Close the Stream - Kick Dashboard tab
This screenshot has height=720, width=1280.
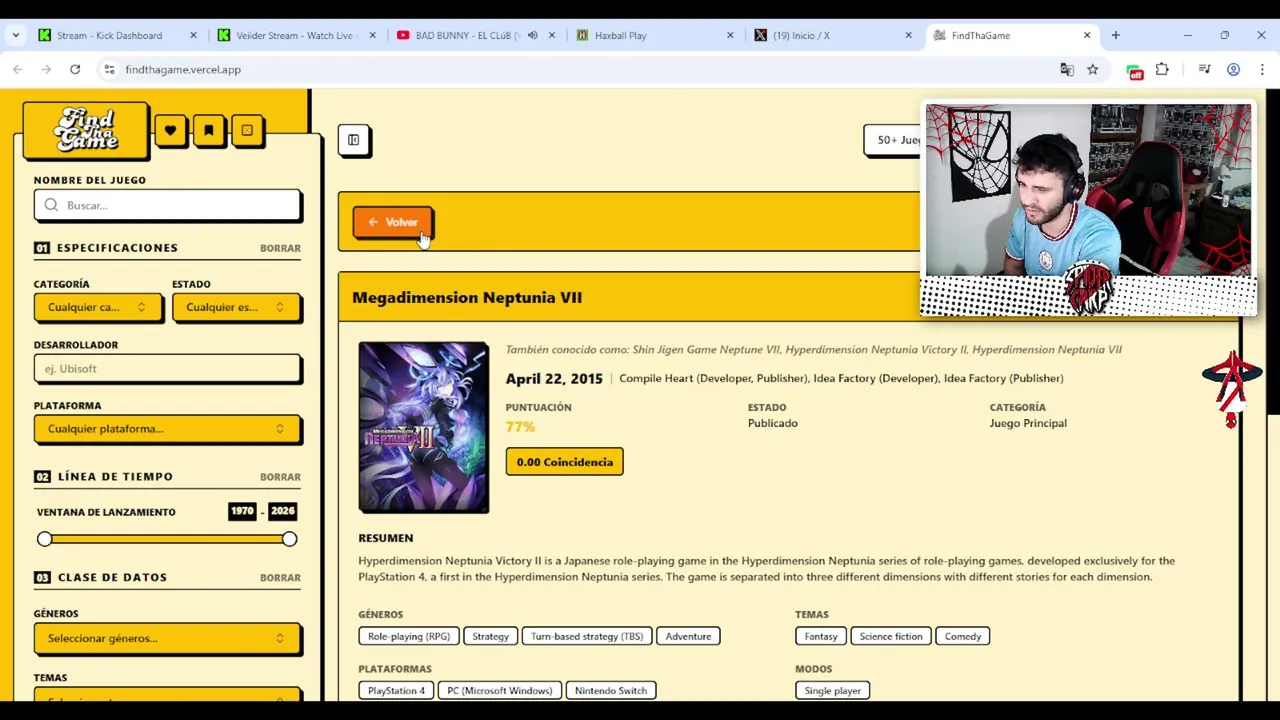(x=193, y=35)
